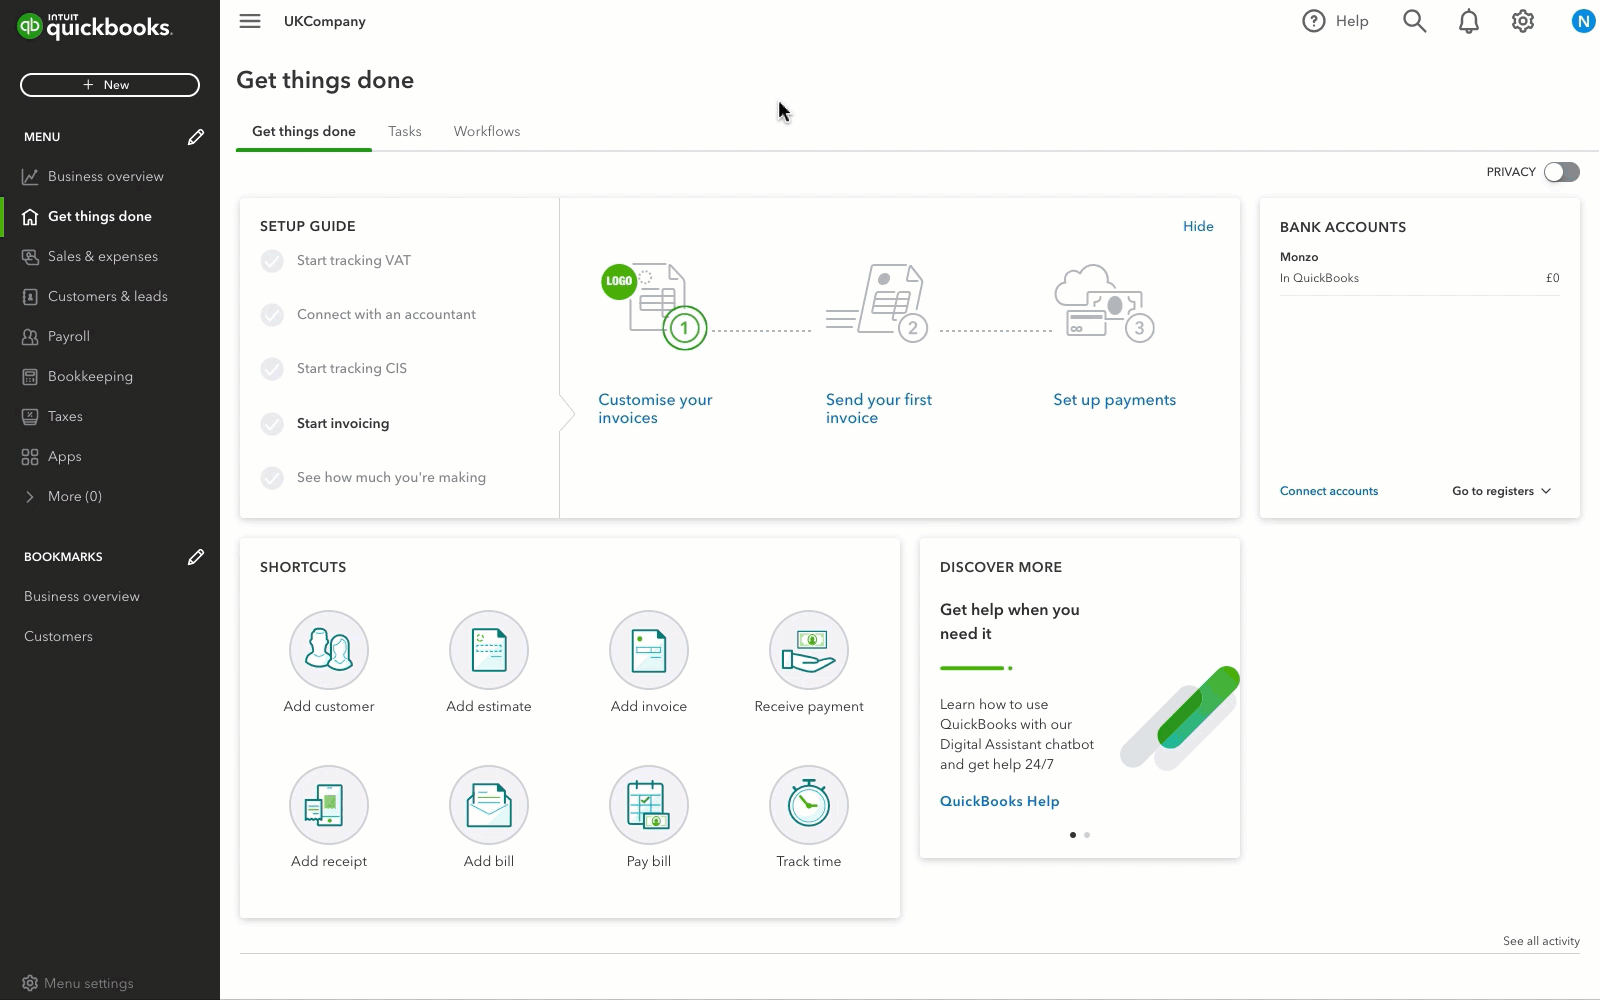Open the search magnifier icon

[1414, 21]
